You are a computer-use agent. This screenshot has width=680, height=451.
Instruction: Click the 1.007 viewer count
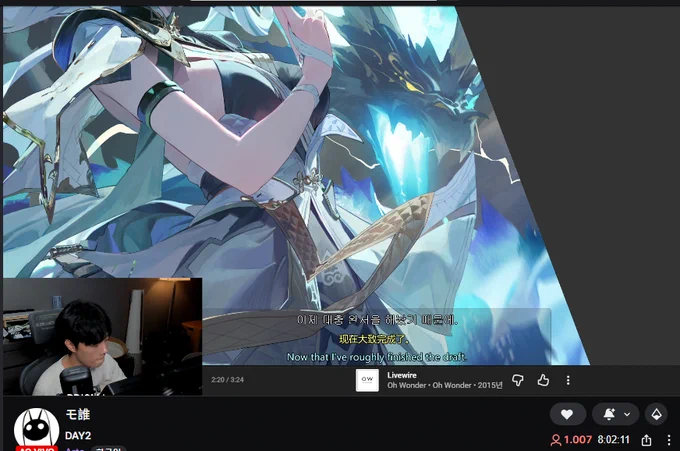(x=578, y=440)
